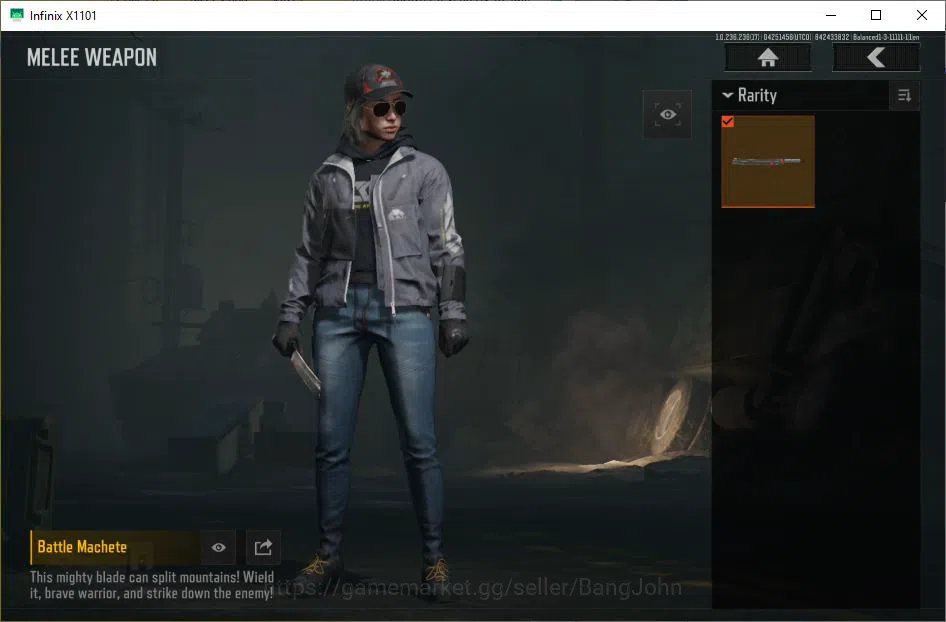Uncheck the equipped machete checkbox
Screen dimensions: 946x622
pos(728,122)
